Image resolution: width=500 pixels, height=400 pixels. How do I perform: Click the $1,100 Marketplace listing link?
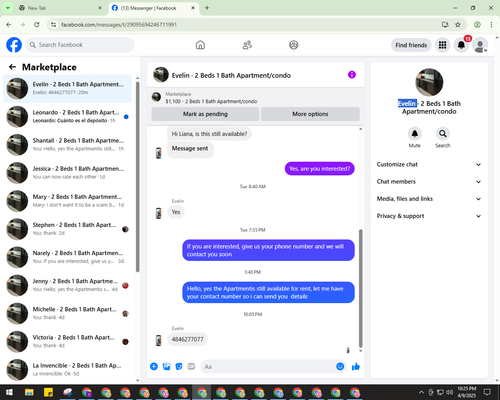coord(211,101)
